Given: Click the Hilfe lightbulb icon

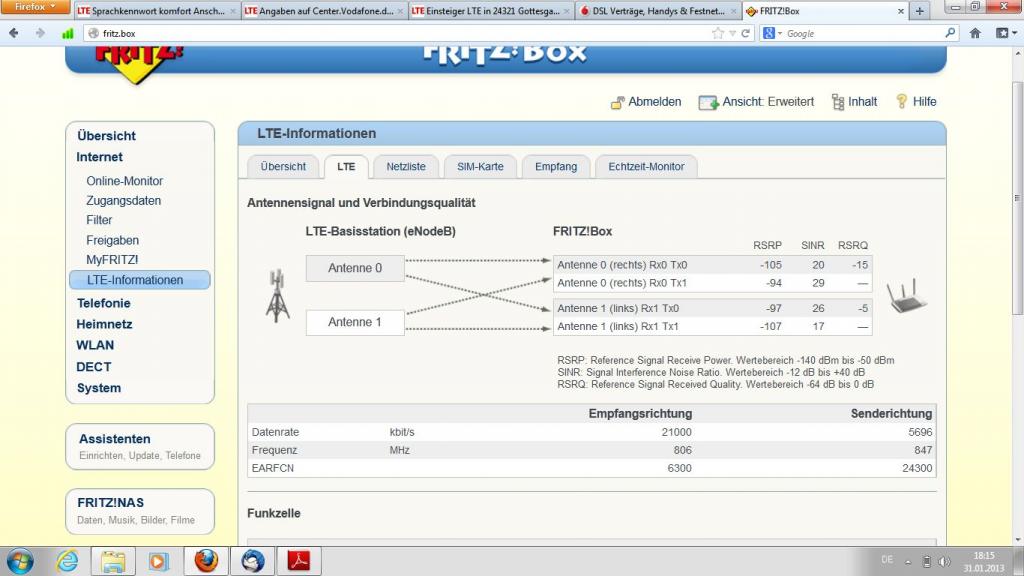Looking at the screenshot, I should (x=902, y=101).
